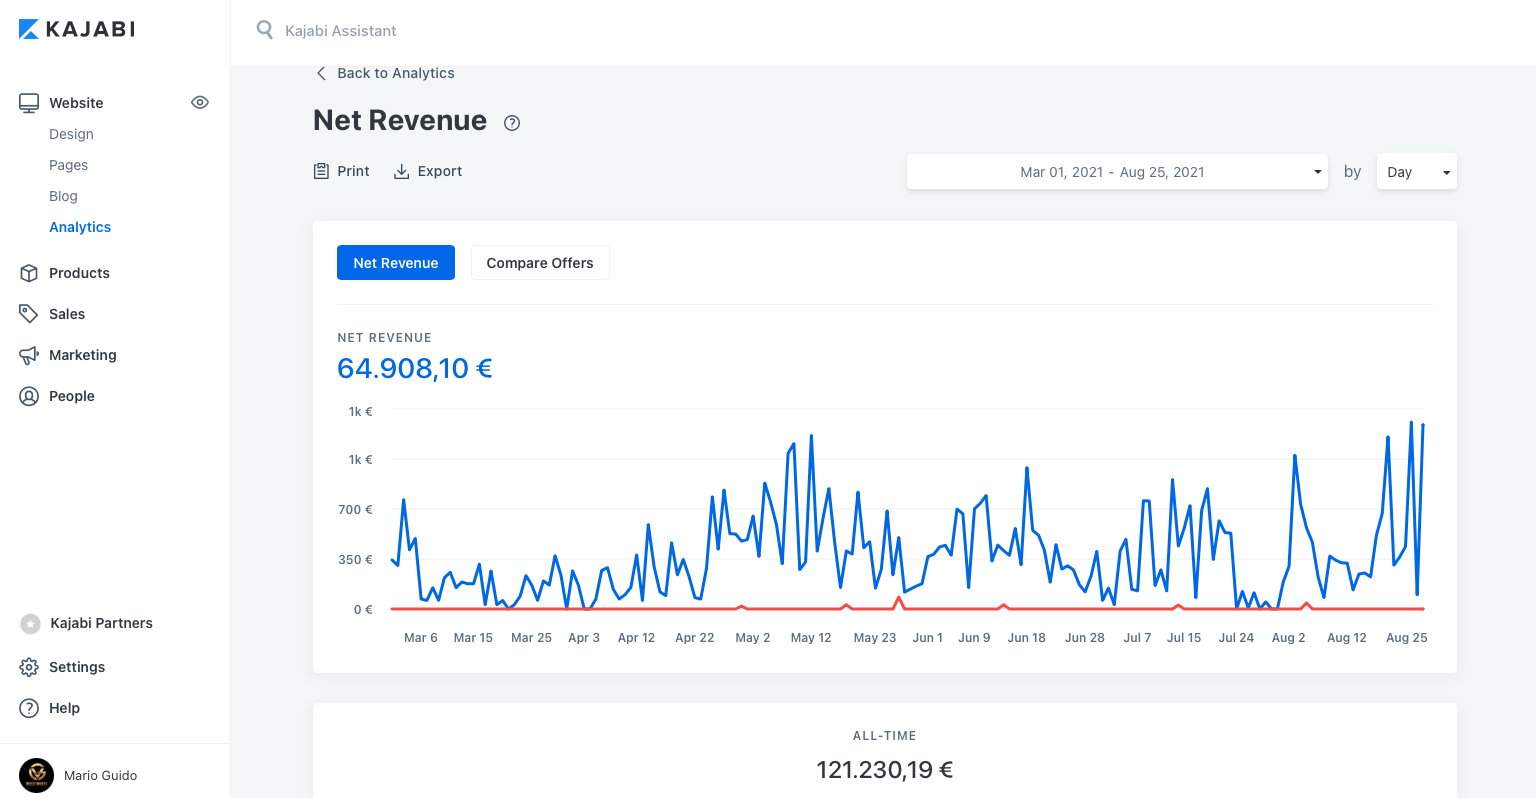Print the Net Revenue report

pyautogui.click(x=342, y=171)
